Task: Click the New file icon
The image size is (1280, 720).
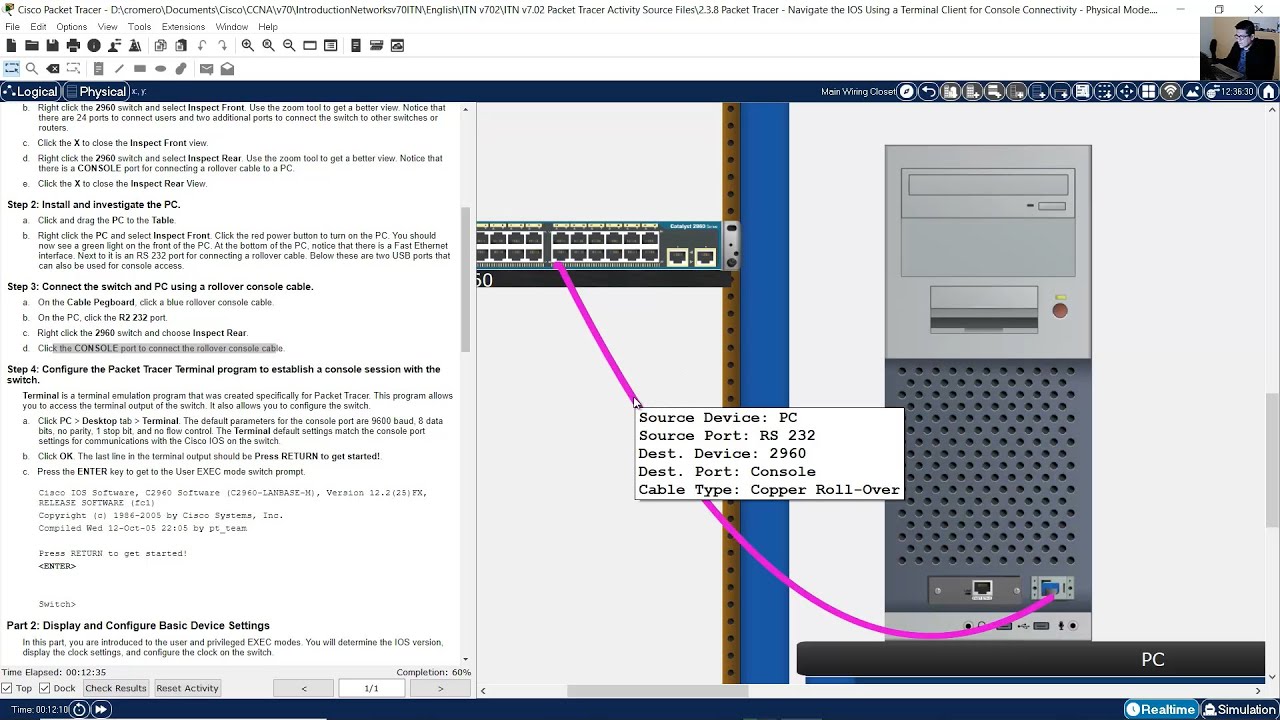Action: pyautogui.click(x=11, y=46)
